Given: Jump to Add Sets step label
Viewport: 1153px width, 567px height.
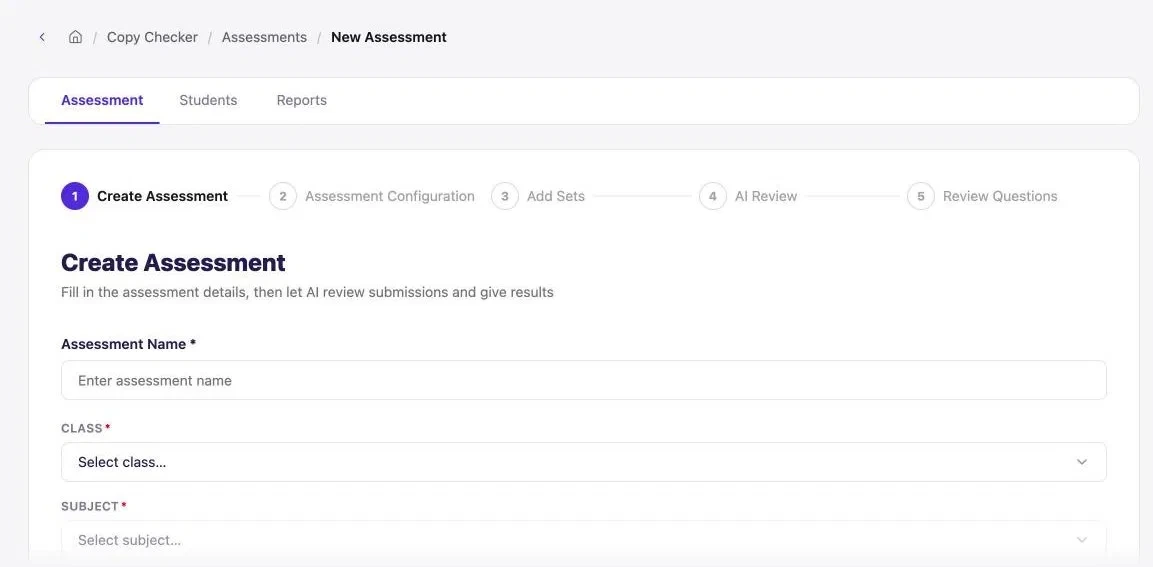Looking at the screenshot, I should [556, 196].
